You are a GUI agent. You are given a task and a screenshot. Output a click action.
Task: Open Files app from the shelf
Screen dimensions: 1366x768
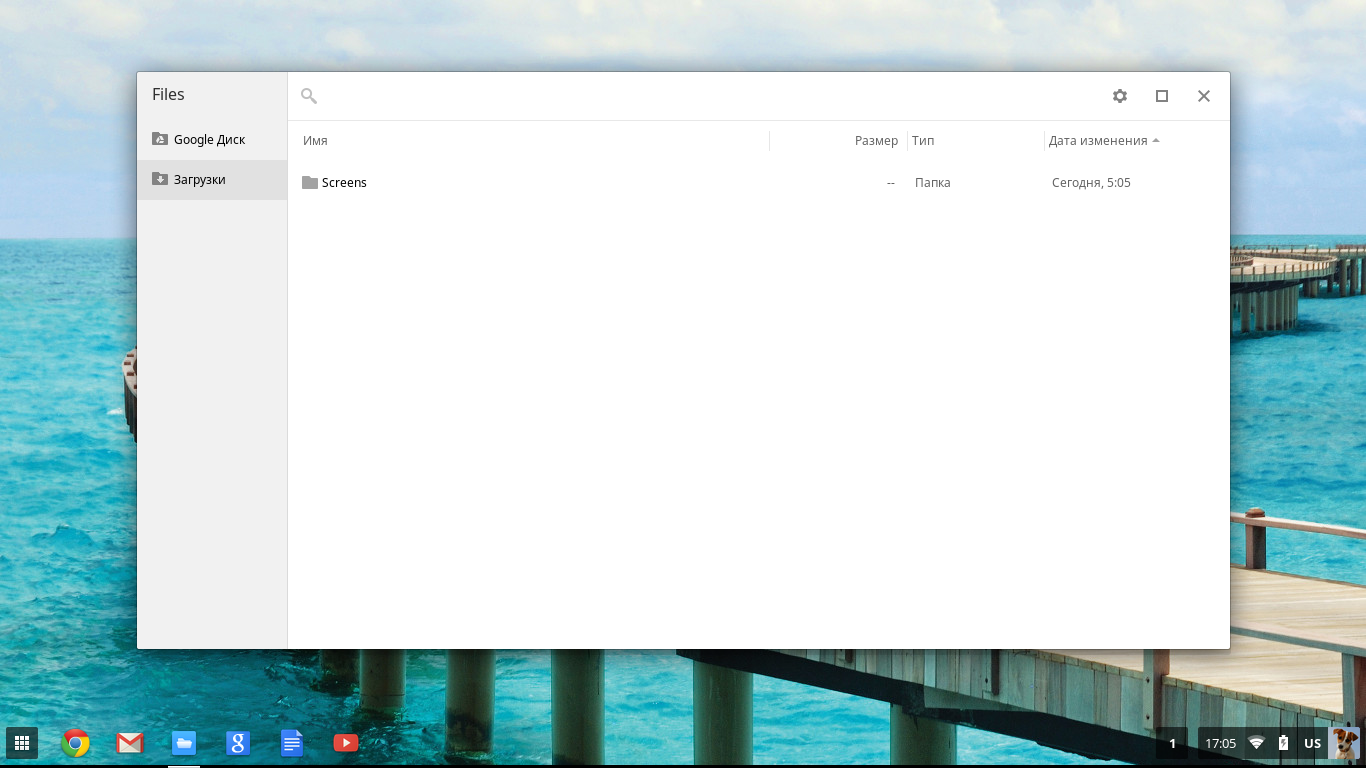pyautogui.click(x=184, y=743)
